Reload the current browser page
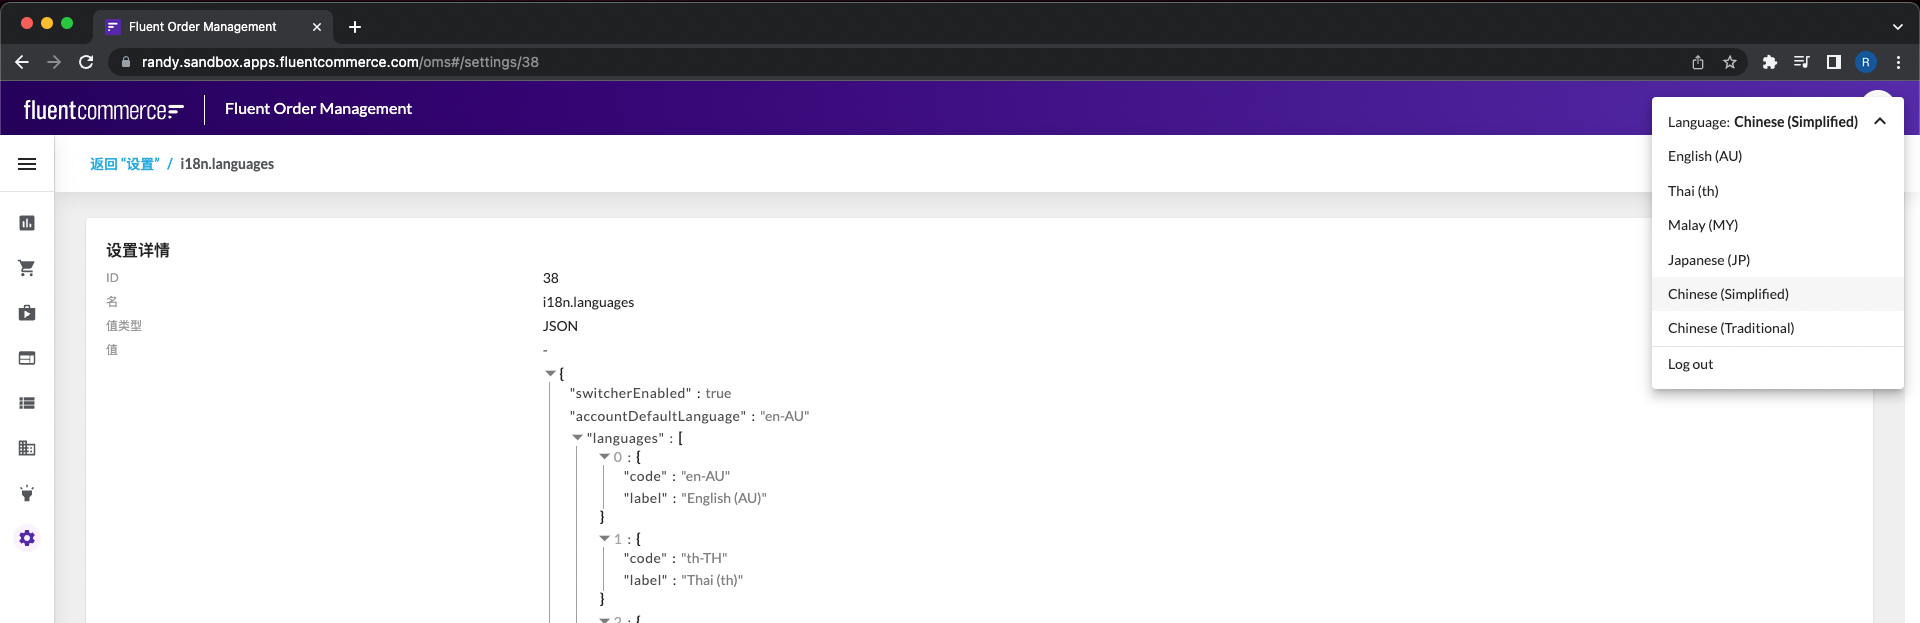This screenshot has width=1920, height=623. [x=86, y=62]
